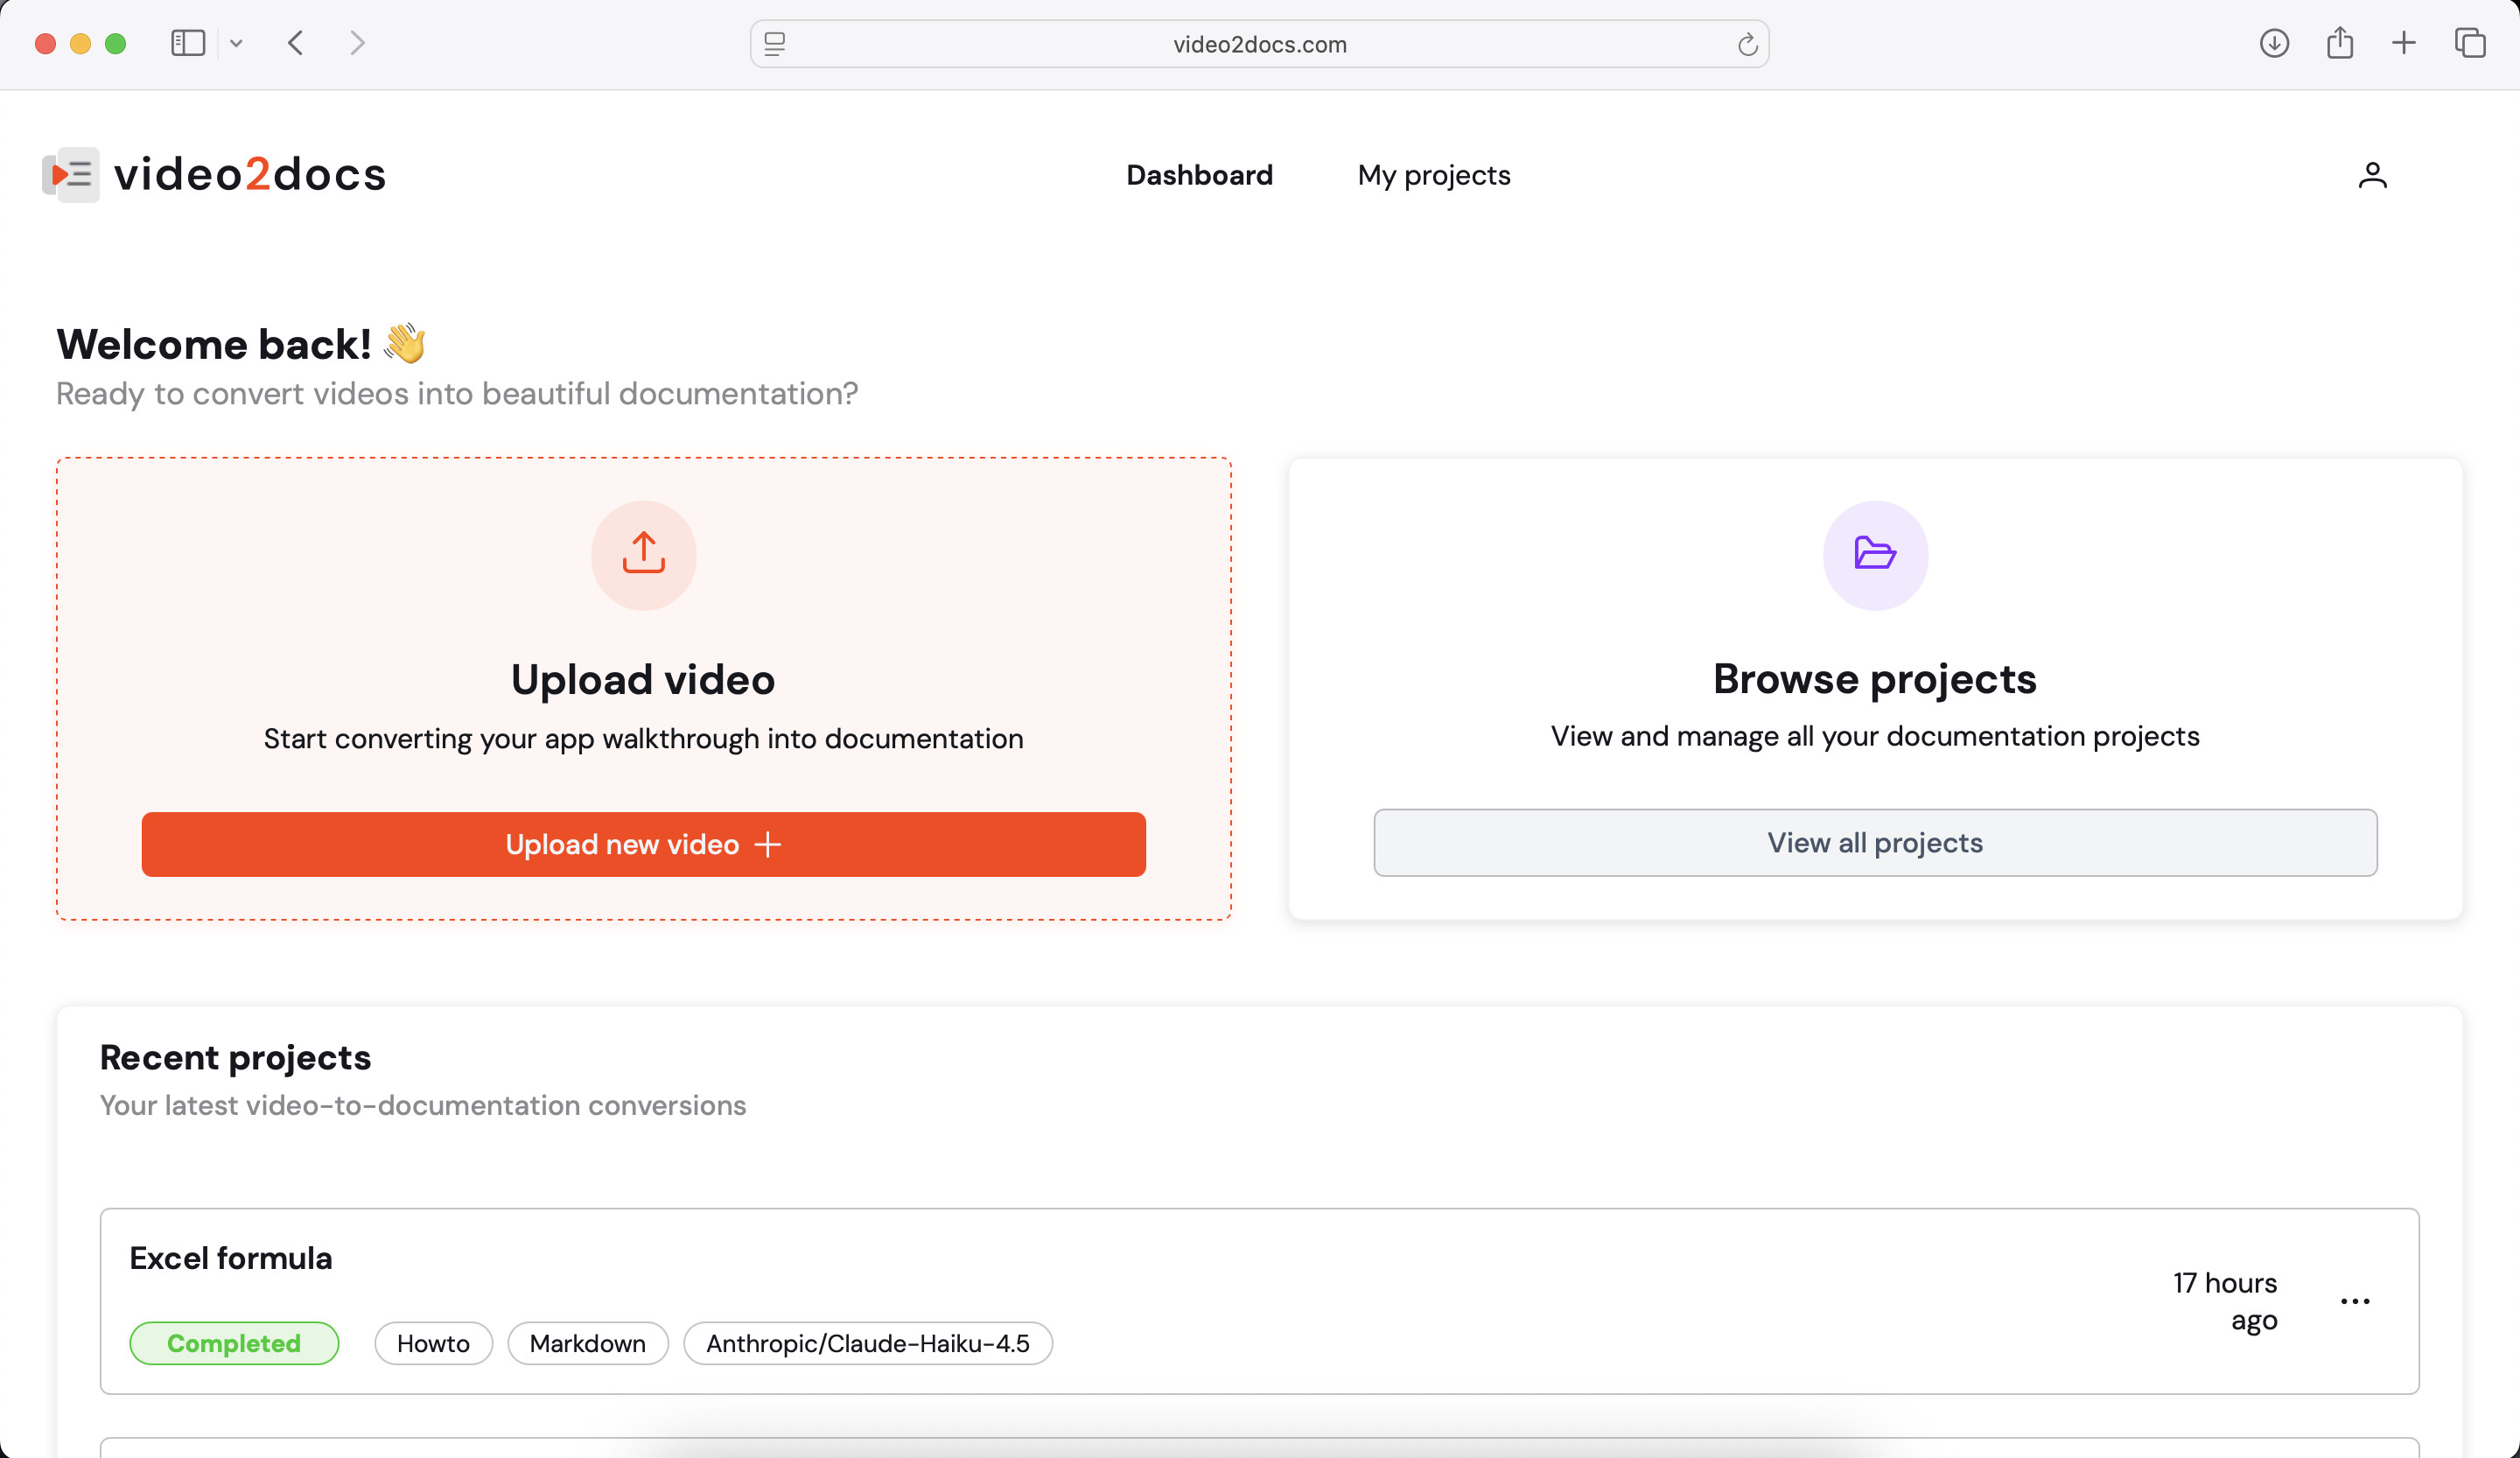The image size is (2520, 1458).
Task: Click the orange upload icon above Upload video
Action: [x=643, y=555]
